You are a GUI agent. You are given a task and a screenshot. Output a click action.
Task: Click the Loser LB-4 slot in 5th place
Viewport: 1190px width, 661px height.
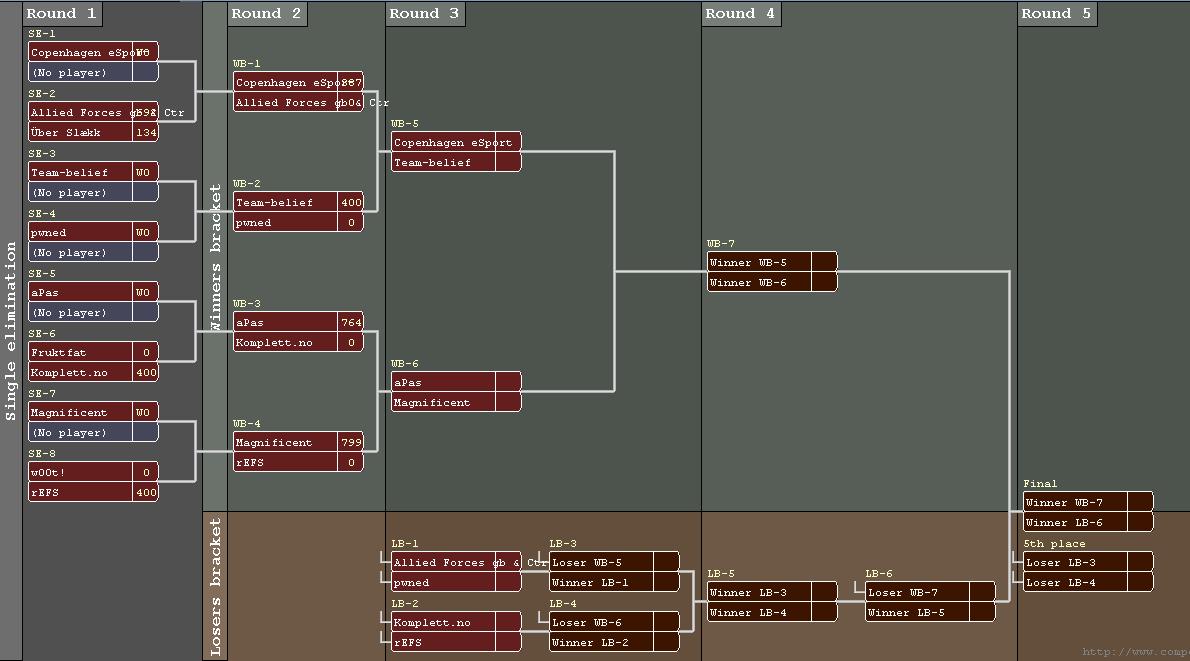click(x=1088, y=581)
